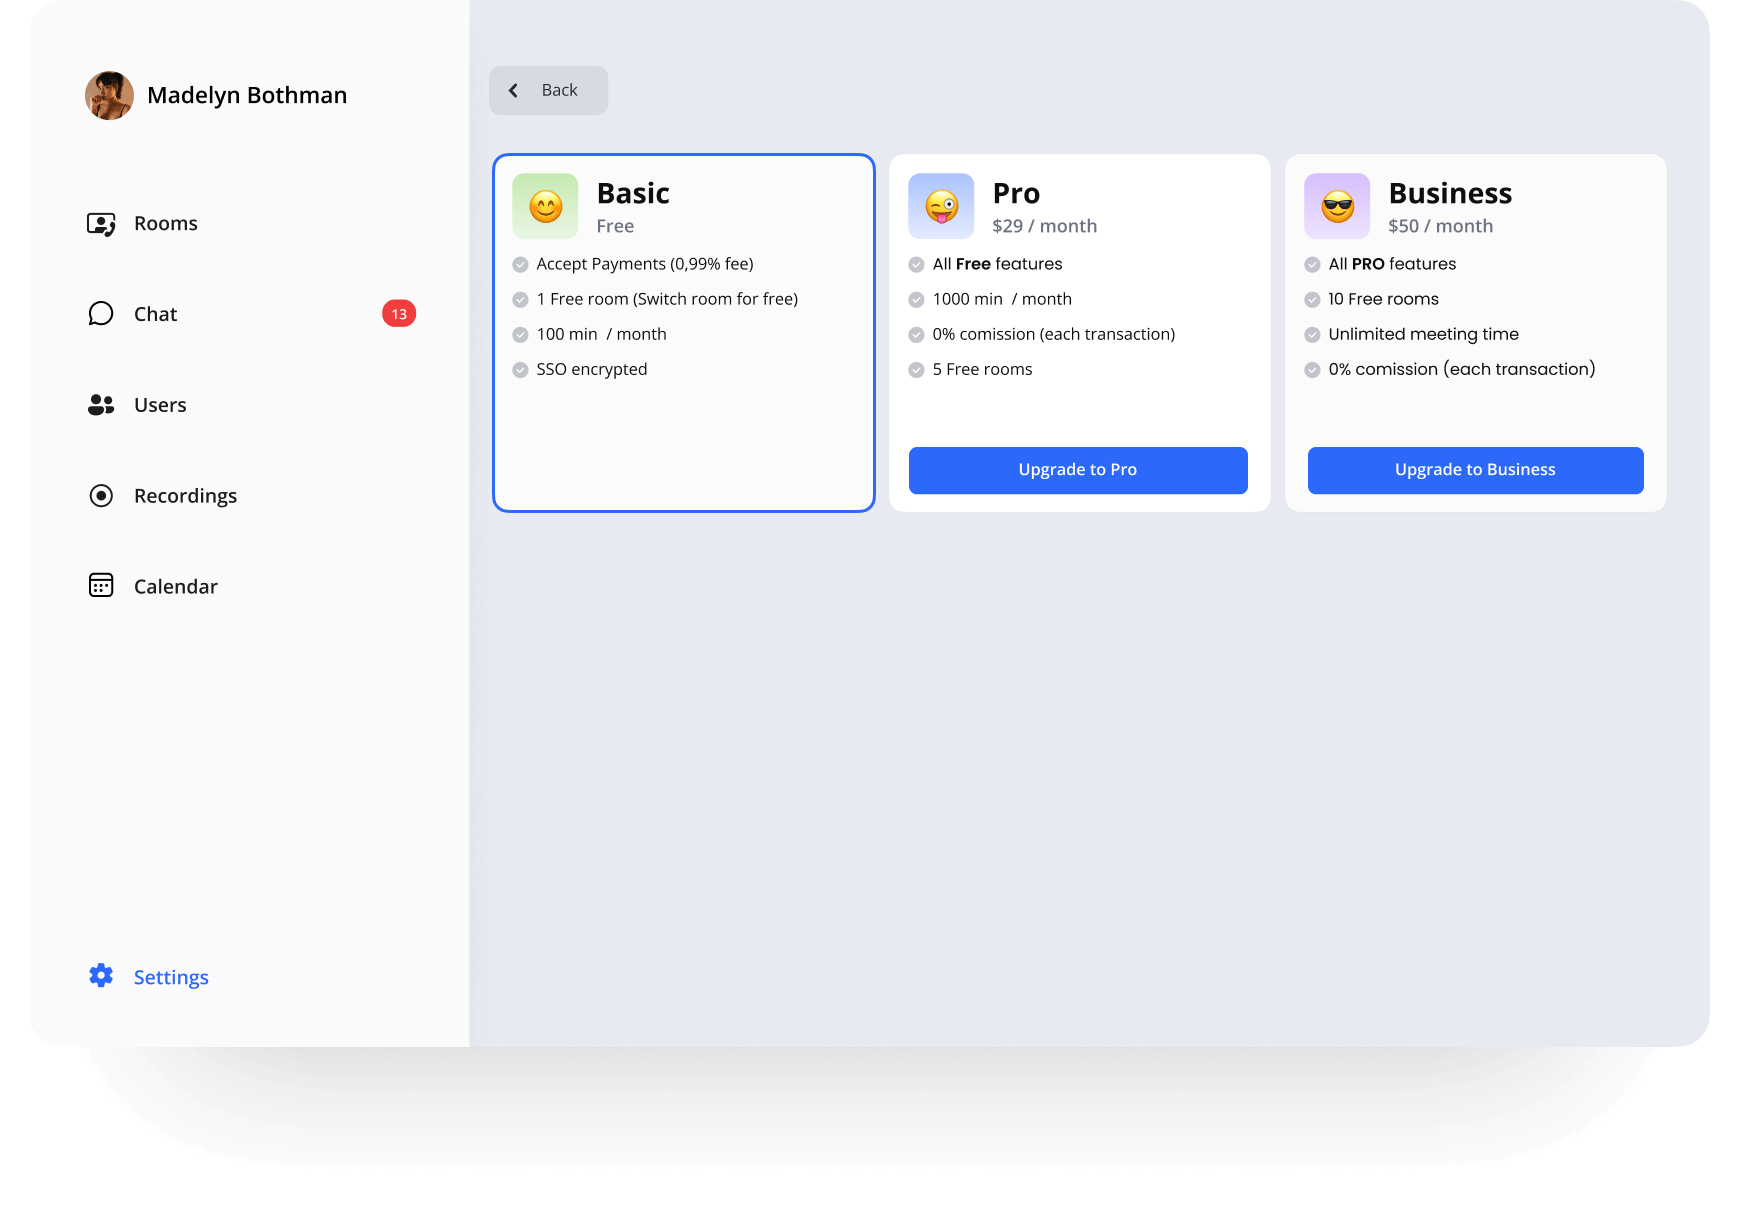Toggle the checkmark beside 5 Free rooms

tap(916, 369)
